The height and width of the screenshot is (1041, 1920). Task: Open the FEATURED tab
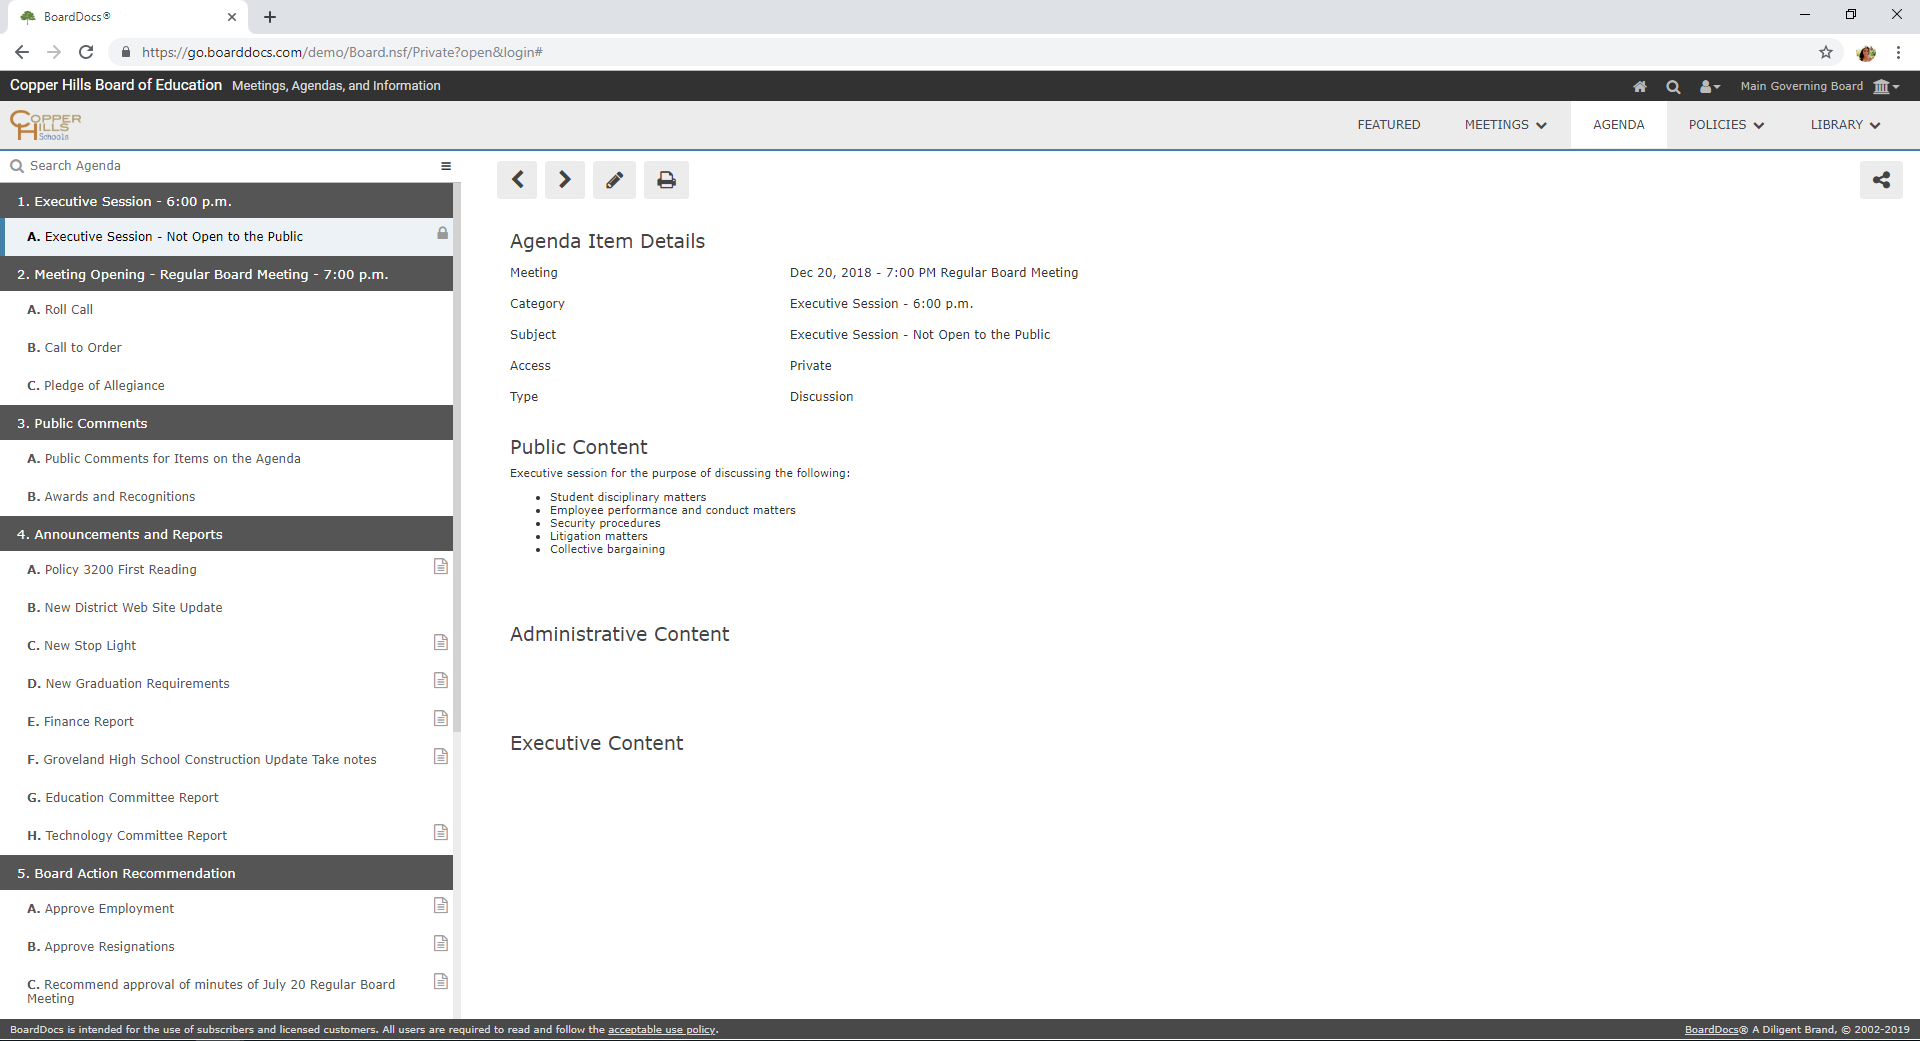tap(1388, 125)
